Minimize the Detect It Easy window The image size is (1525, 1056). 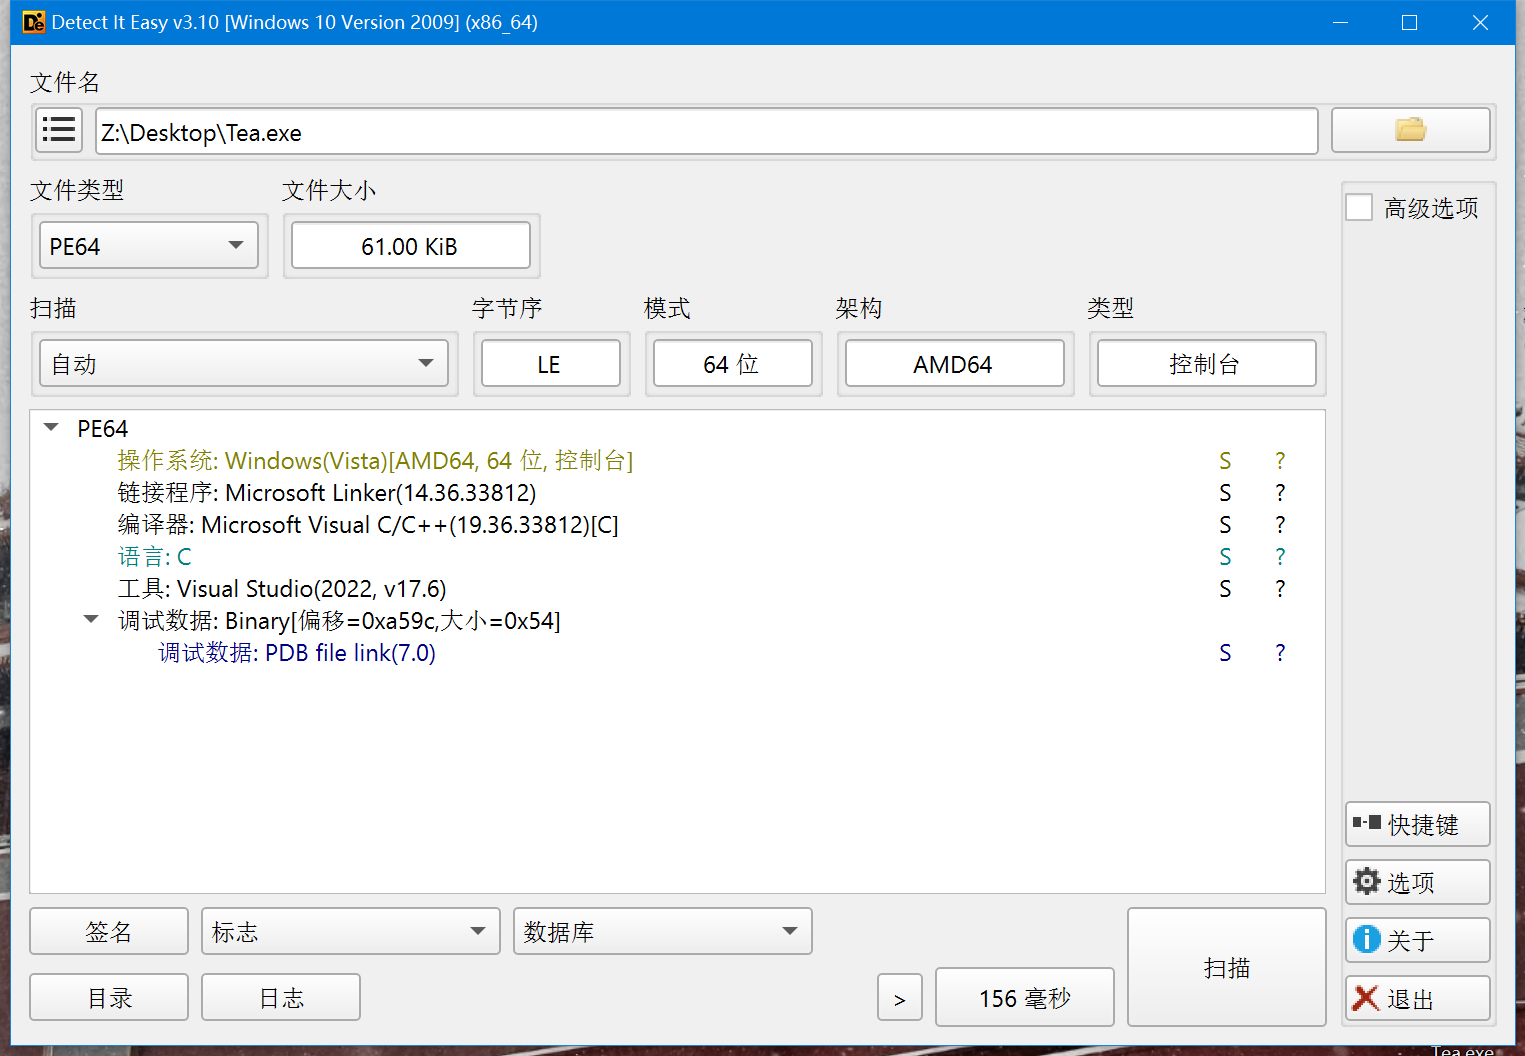[1341, 22]
